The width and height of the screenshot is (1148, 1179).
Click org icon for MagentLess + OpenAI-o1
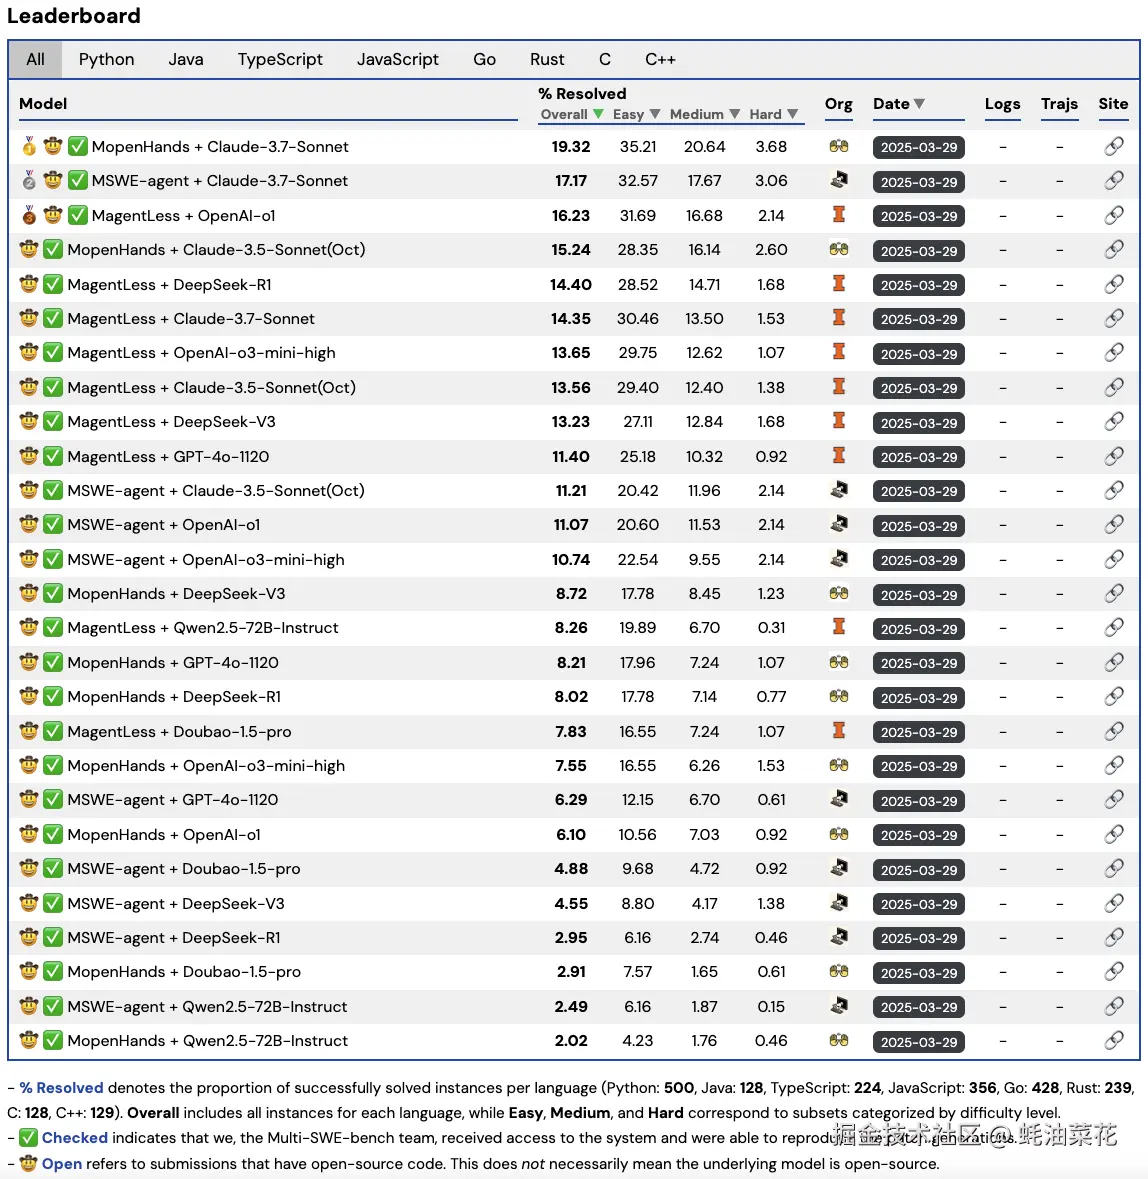coord(839,215)
